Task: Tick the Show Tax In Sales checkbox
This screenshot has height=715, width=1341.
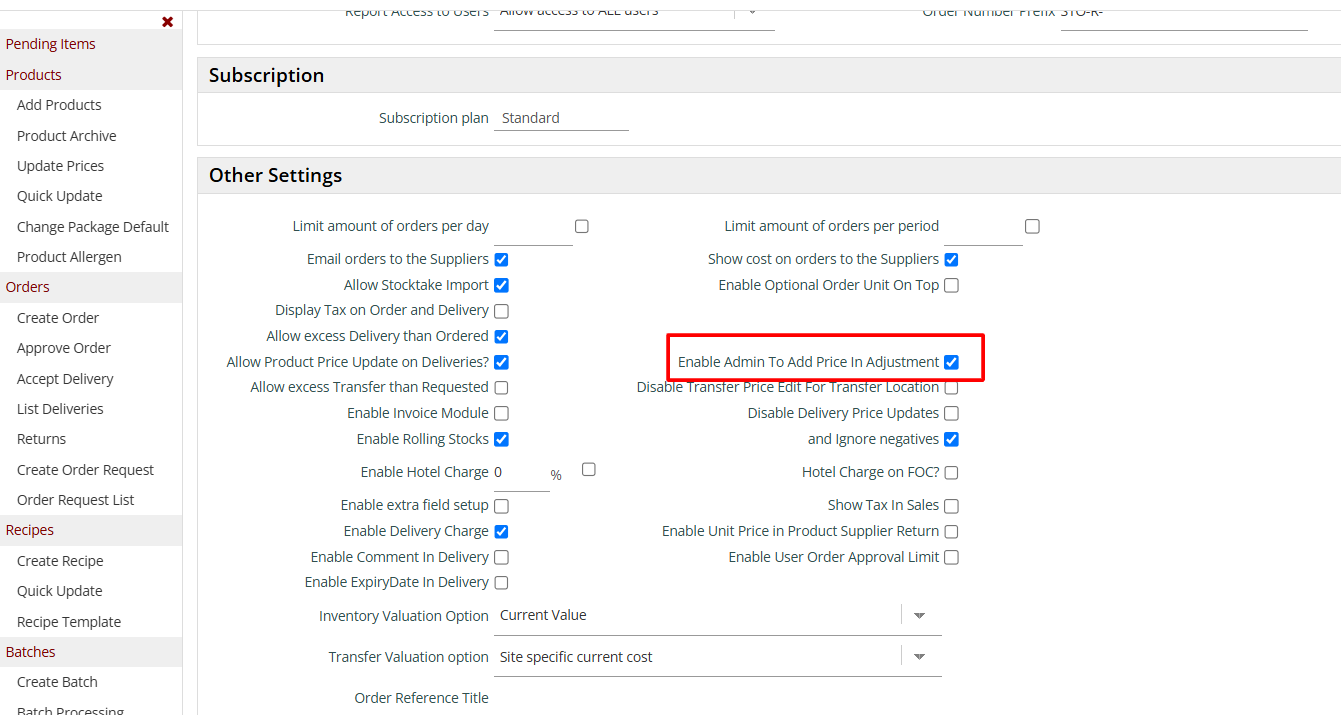Action: [x=951, y=506]
